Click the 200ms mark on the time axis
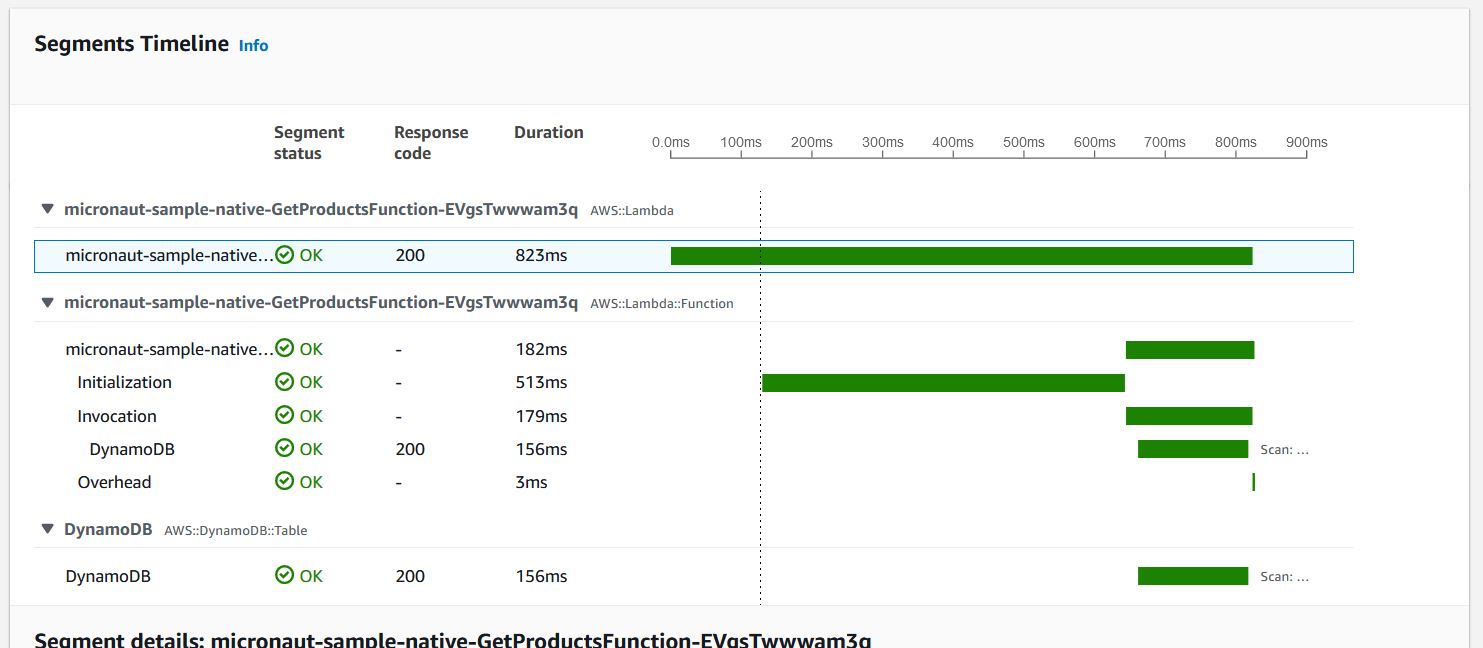 point(811,142)
